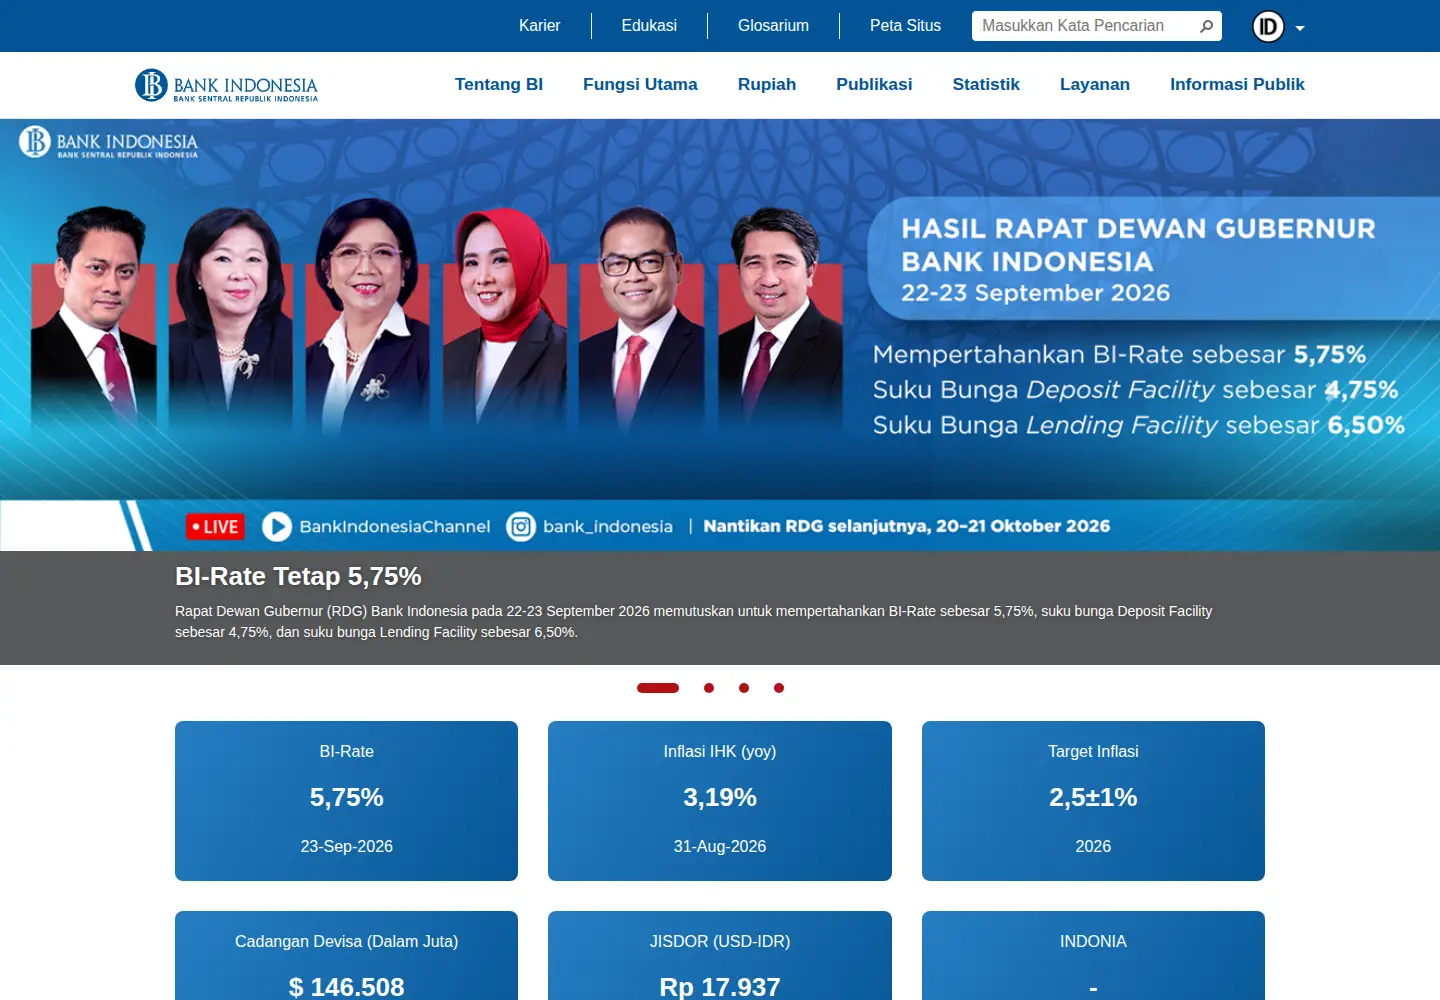
Task: Select the third carousel dot
Action: point(744,688)
